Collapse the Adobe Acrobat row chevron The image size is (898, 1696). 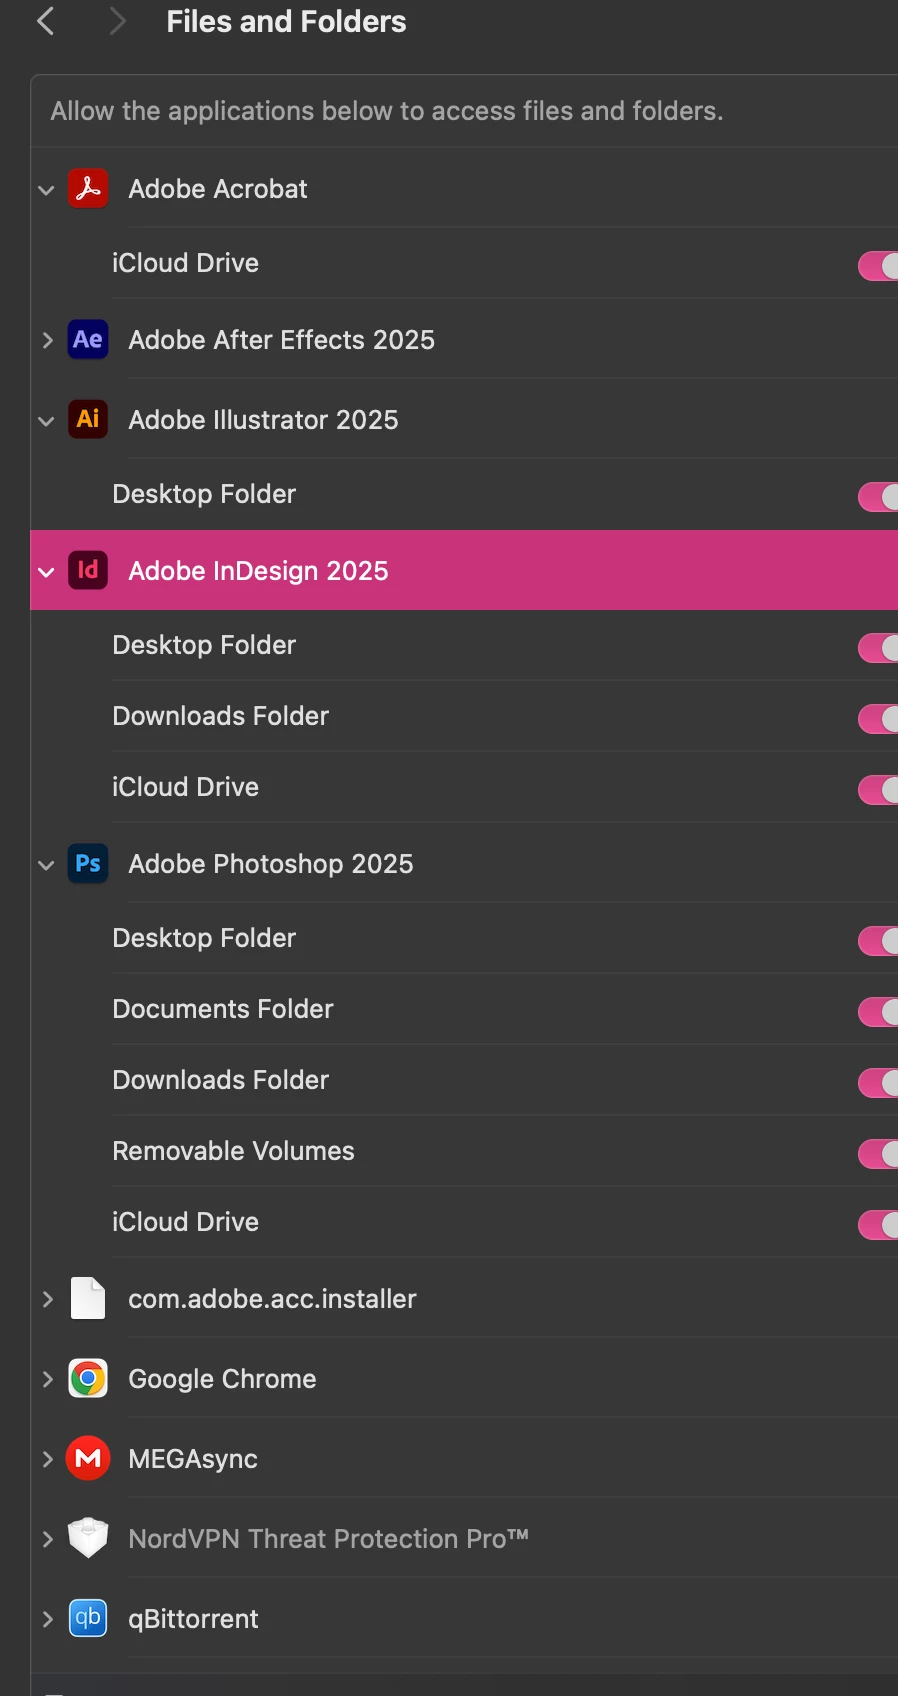coord(46,190)
